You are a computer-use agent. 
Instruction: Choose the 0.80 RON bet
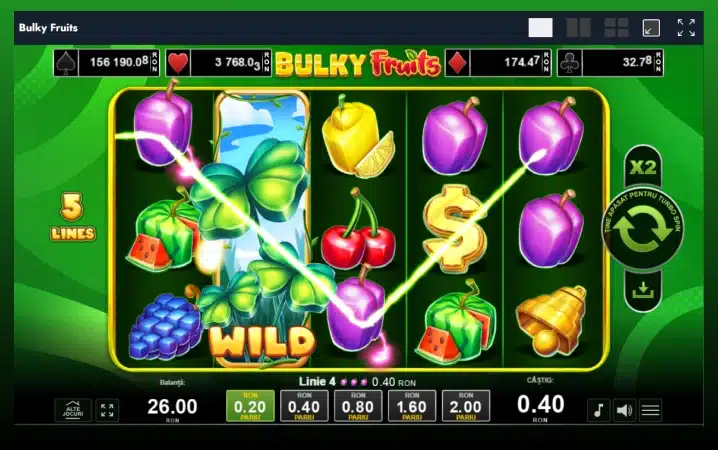click(358, 406)
